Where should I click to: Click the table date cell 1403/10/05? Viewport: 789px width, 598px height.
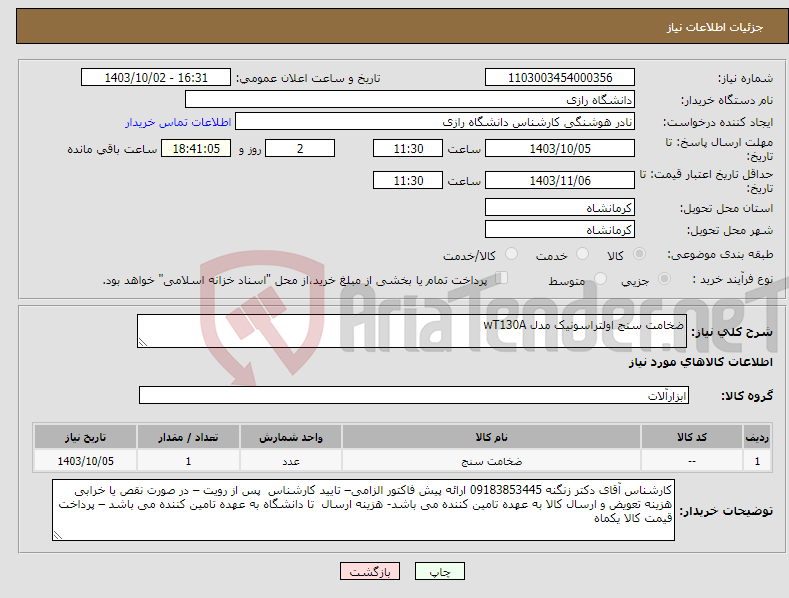click(x=86, y=461)
